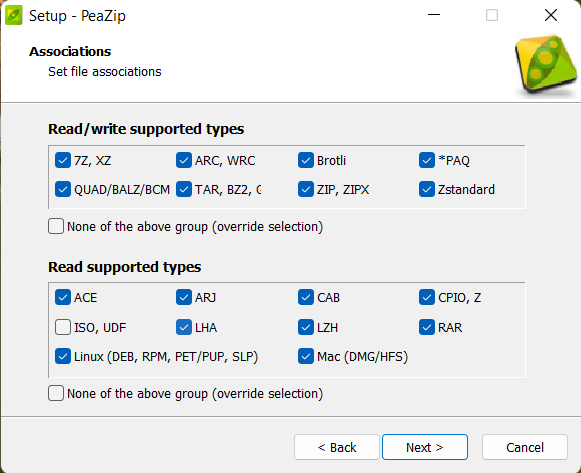The width and height of the screenshot is (581, 473).
Task: Toggle the Zstandard checkbox
Action: click(427, 189)
